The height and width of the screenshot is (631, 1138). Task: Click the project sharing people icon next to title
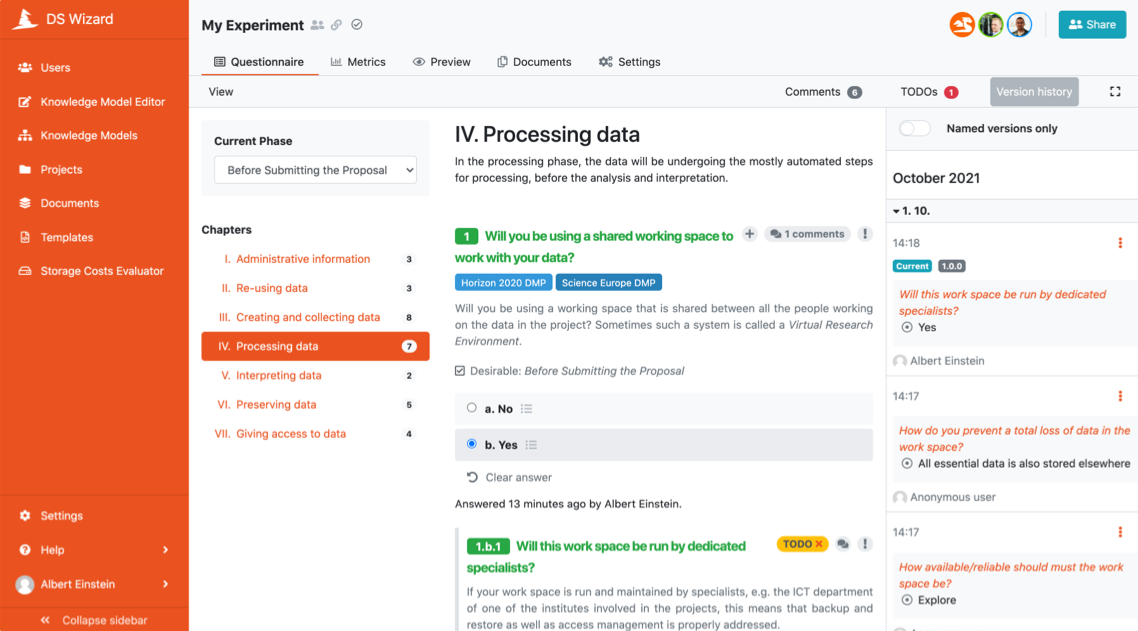(317, 25)
